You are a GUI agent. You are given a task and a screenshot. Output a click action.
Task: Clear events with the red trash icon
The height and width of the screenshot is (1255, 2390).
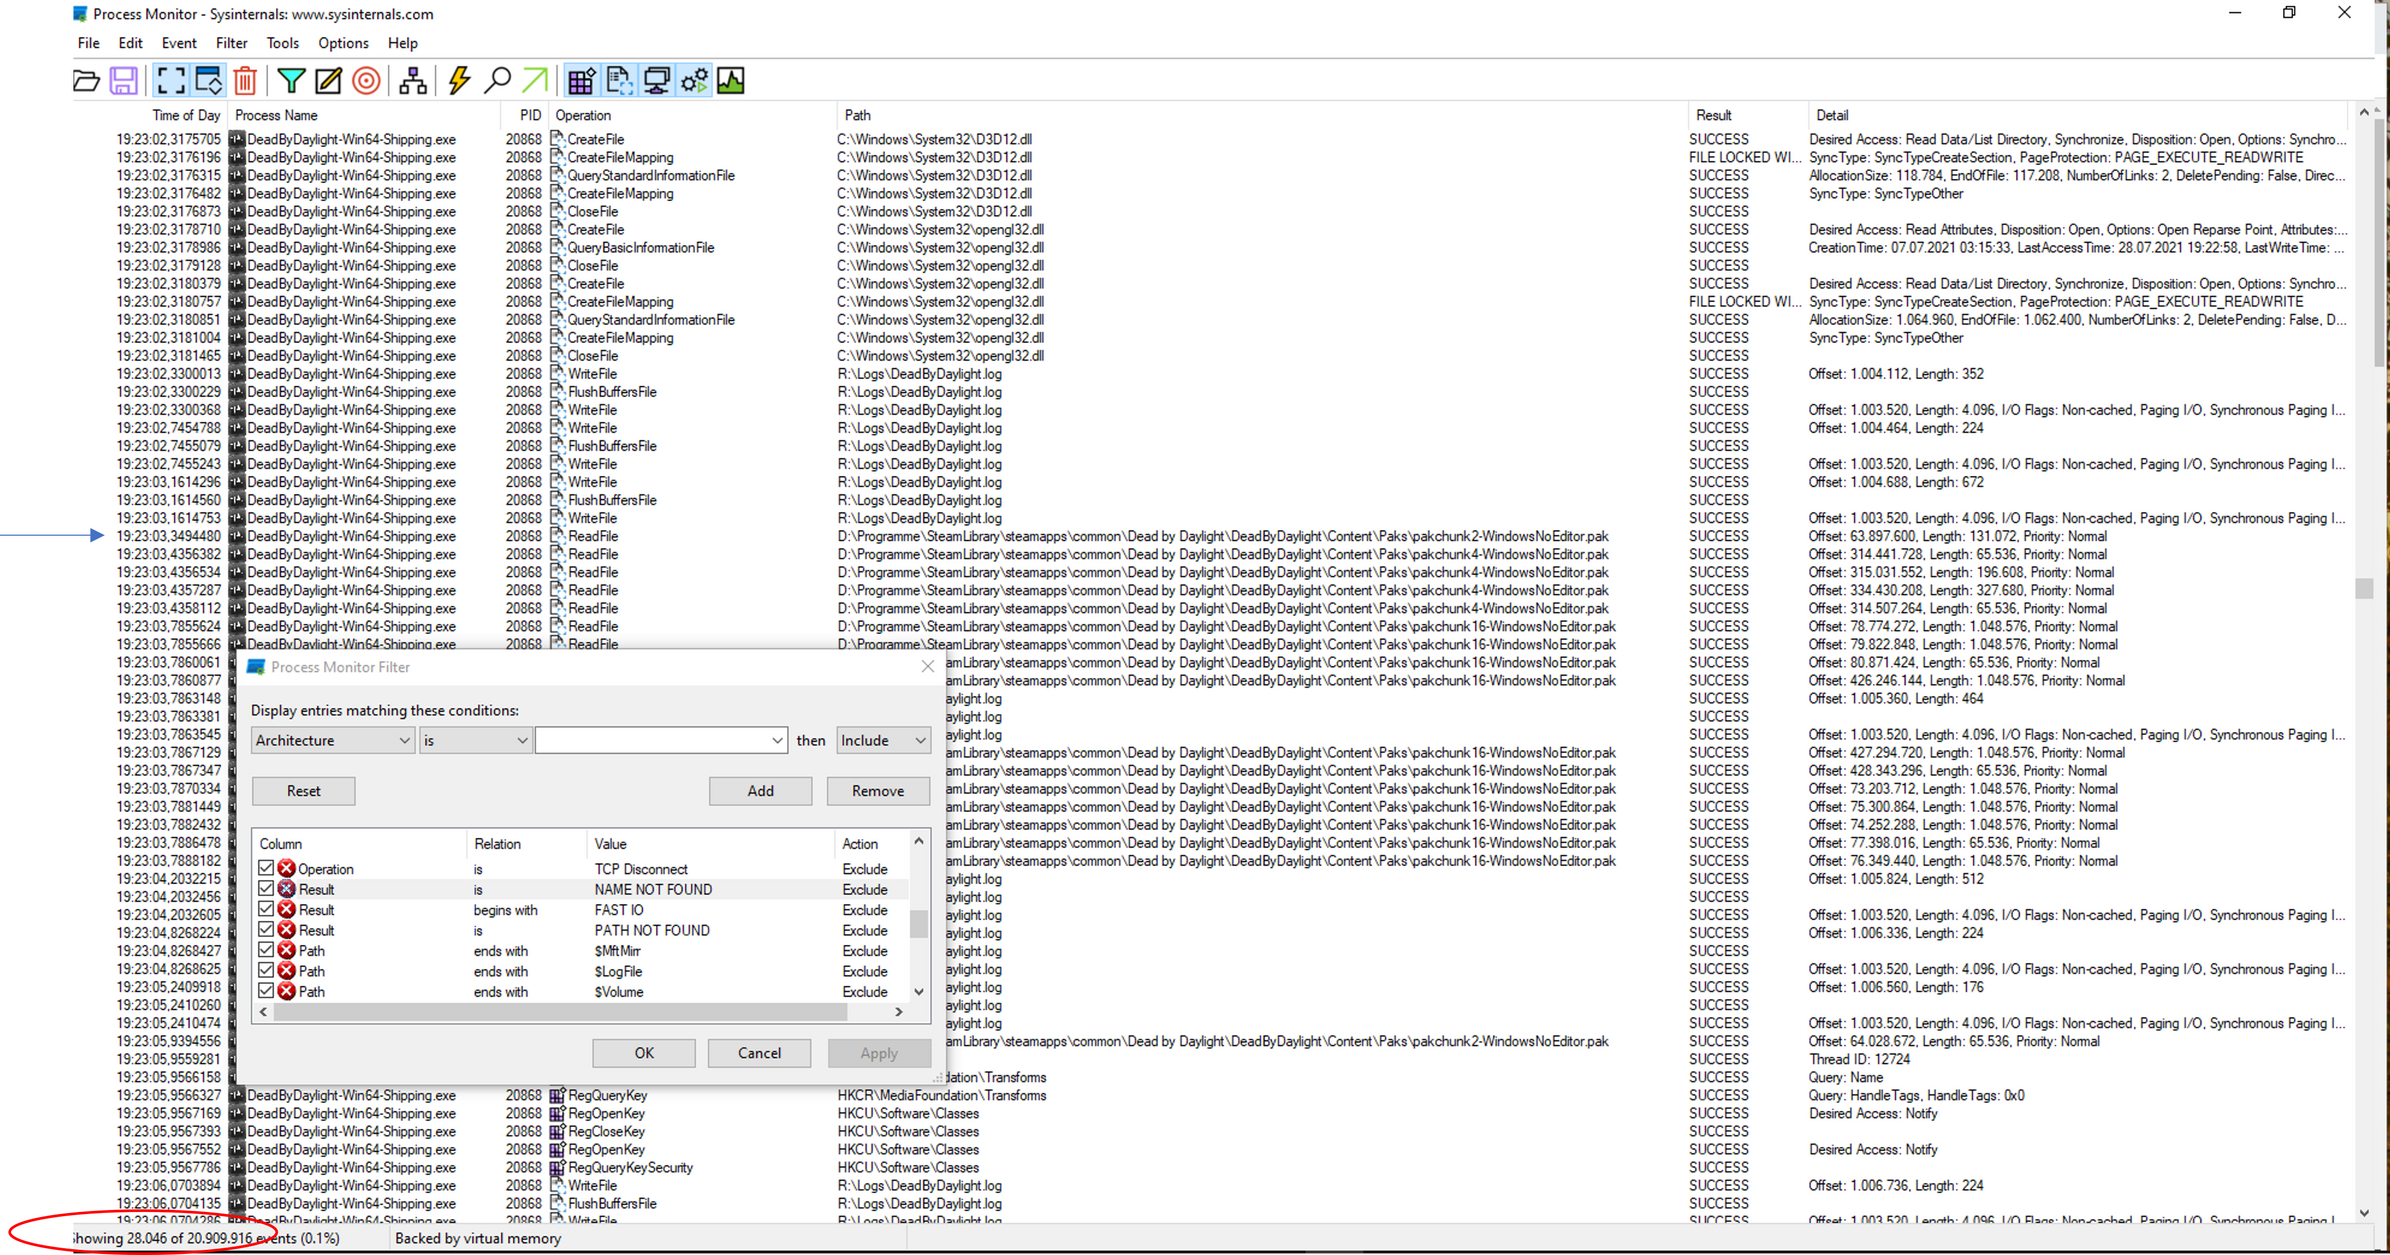245,81
